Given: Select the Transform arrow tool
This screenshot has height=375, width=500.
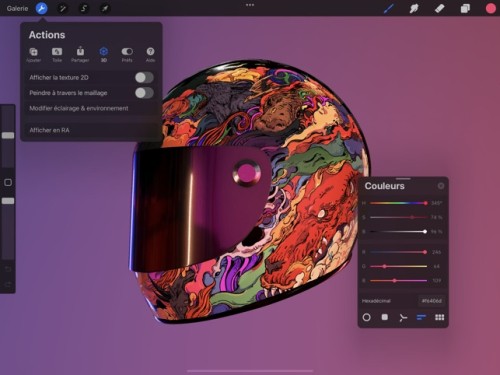Looking at the screenshot, I should pyautogui.click(x=105, y=8).
